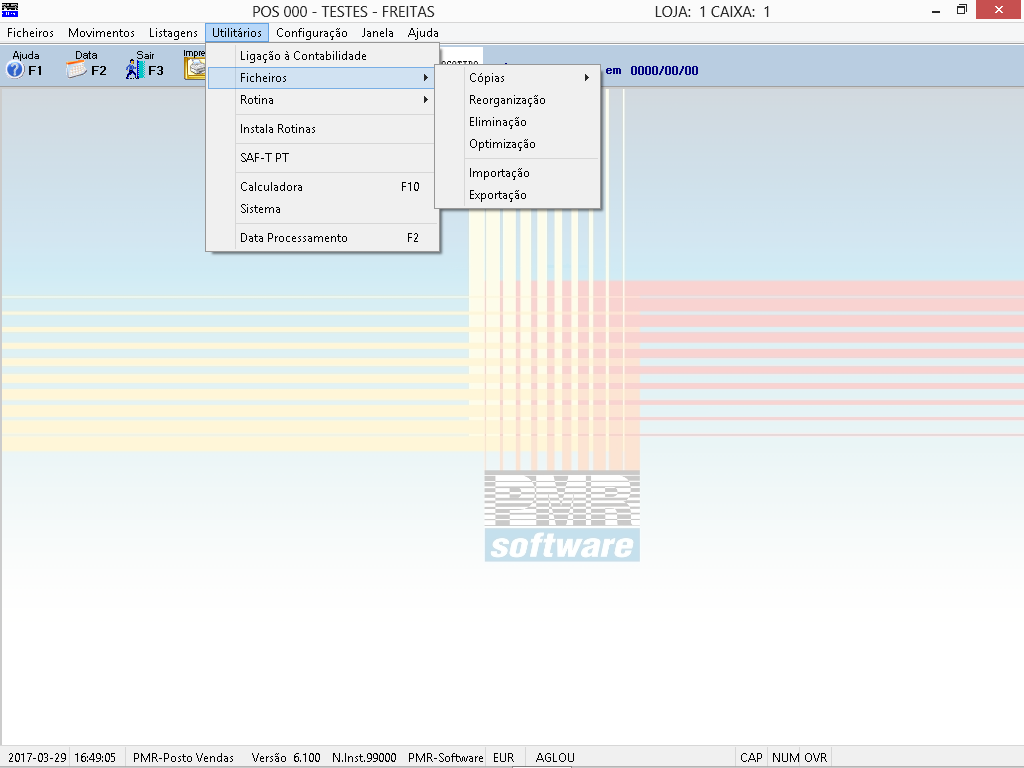Viewport: 1024px width, 768px height.
Task: Click the Data F2 calendar icon
Action: 77,69
